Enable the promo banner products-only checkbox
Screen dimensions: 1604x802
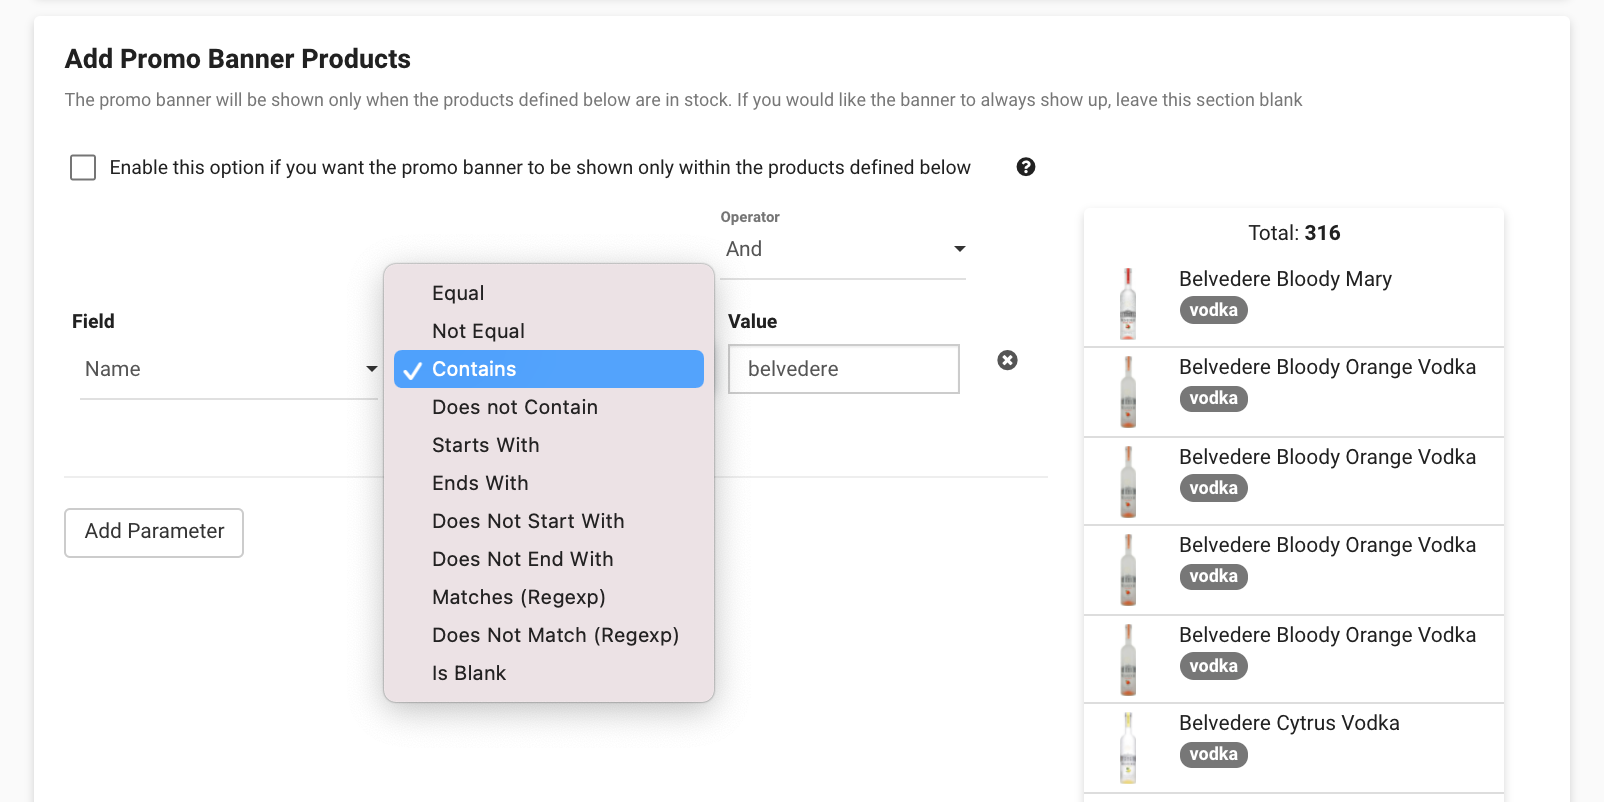pyautogui.click(x=83, y=167)
